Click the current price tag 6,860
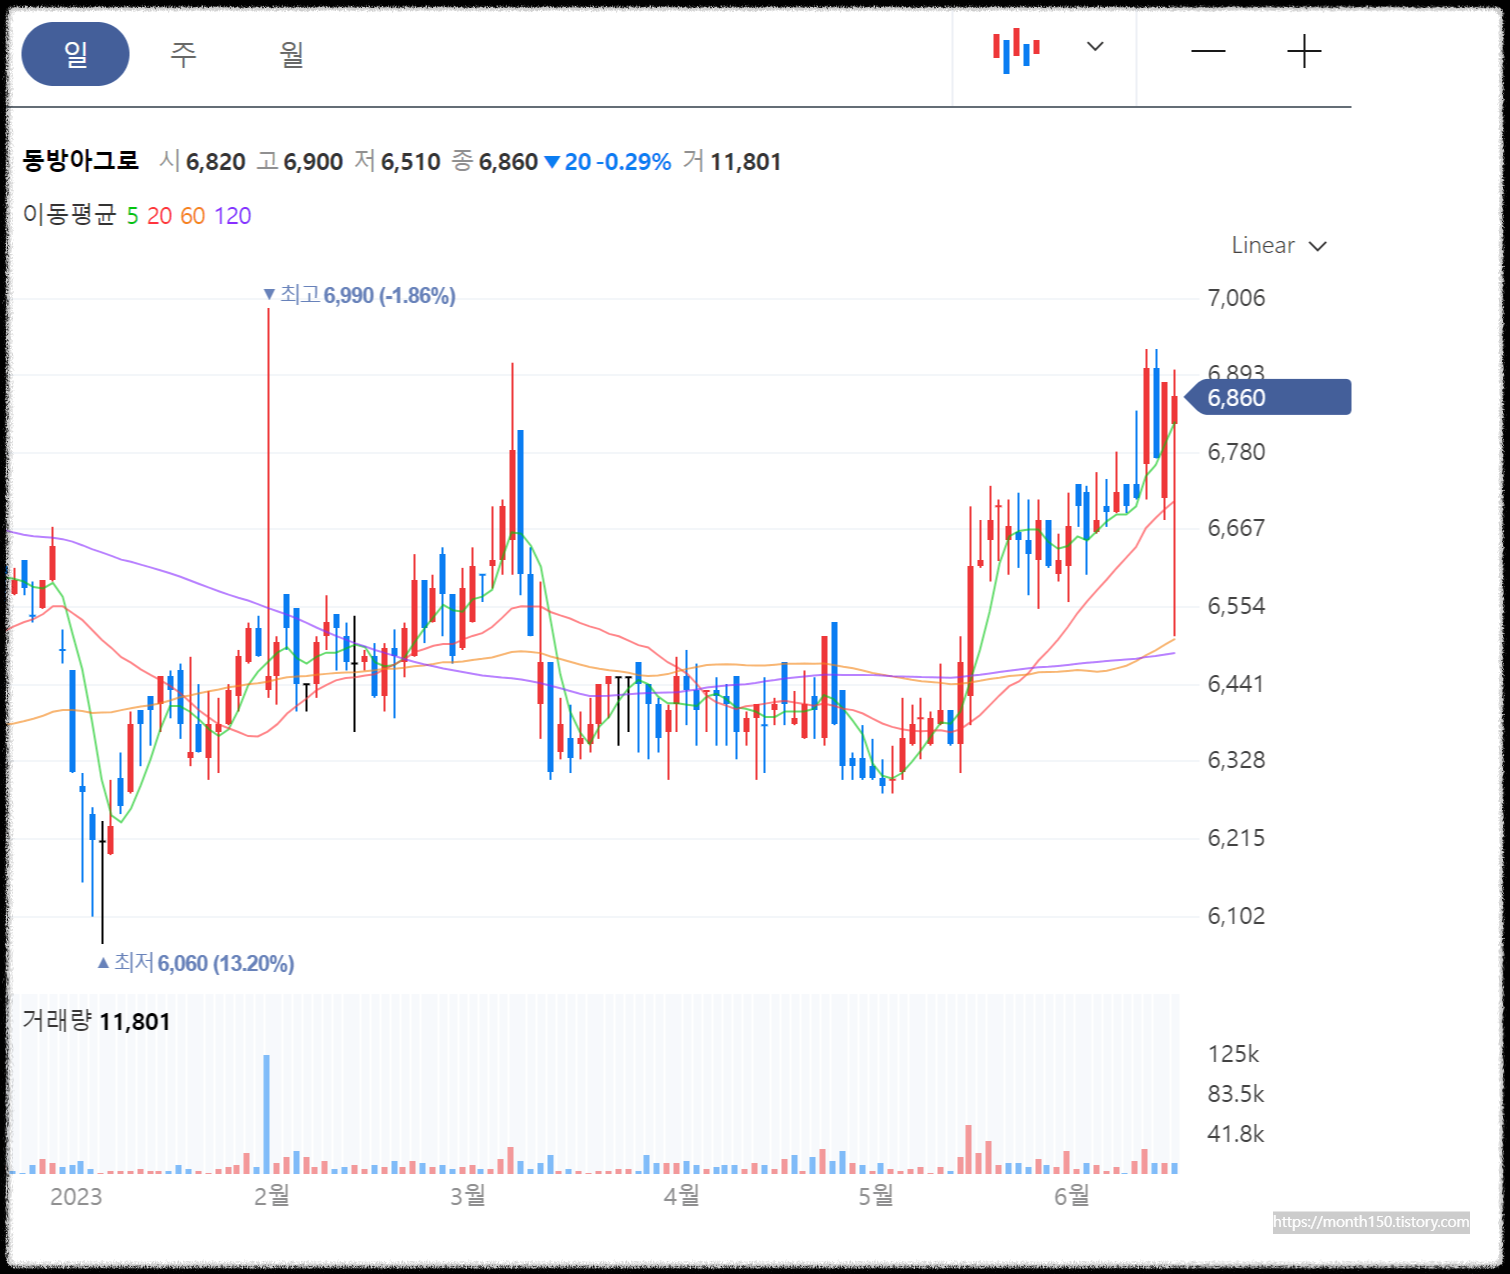This screenshot has height=1274, width=1510. [1268, 397]
